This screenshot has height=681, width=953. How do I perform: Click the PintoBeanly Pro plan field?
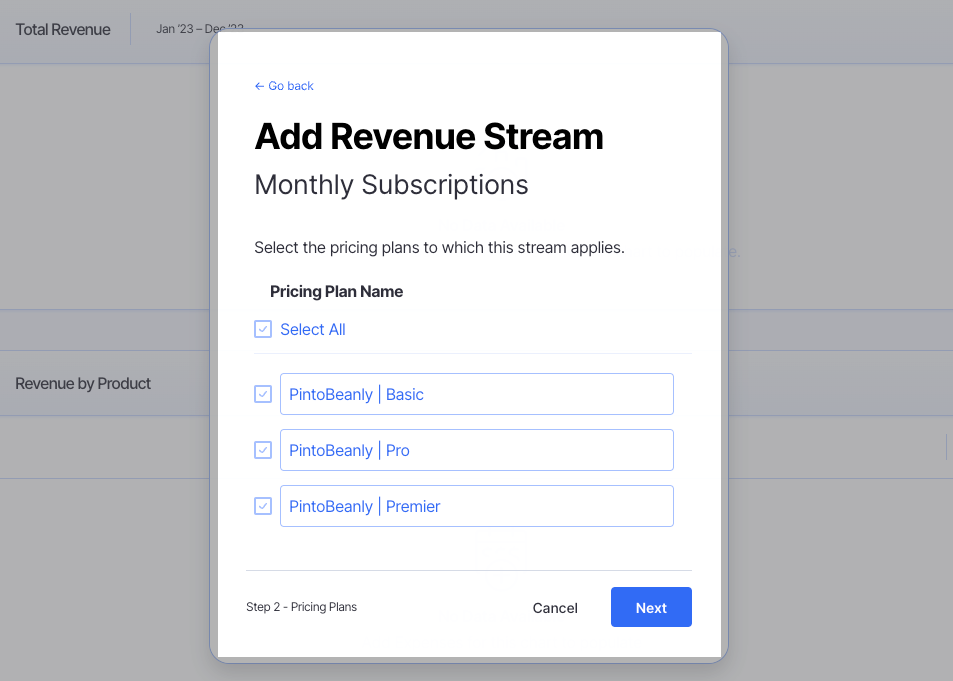[x=476, y=450]
